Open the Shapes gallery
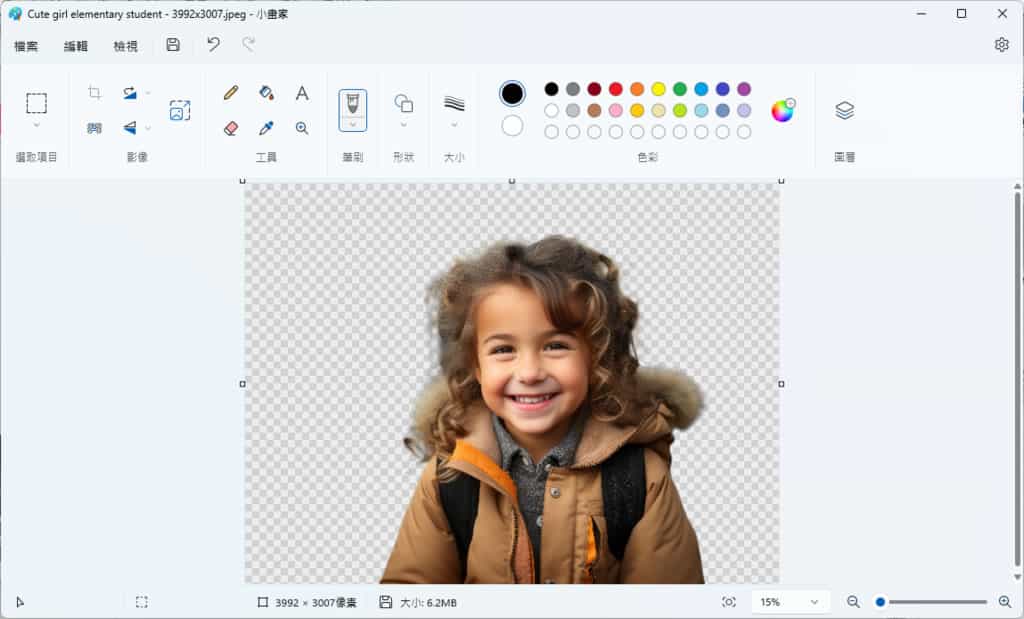Image resolution: width=1024 pixels, height=619 pixels. [404, 103]
